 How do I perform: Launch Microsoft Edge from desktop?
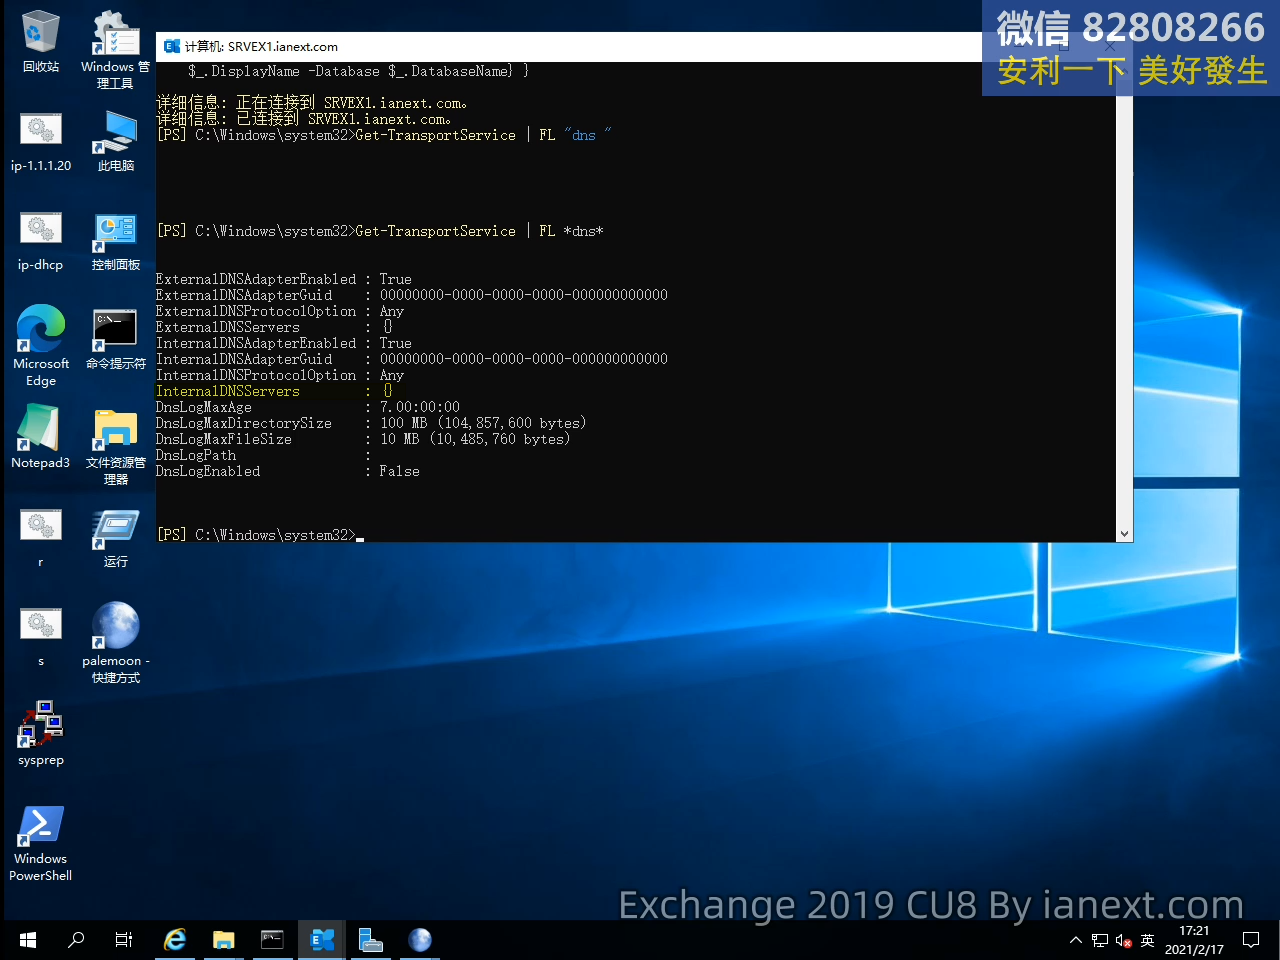(x=40, y=346)
